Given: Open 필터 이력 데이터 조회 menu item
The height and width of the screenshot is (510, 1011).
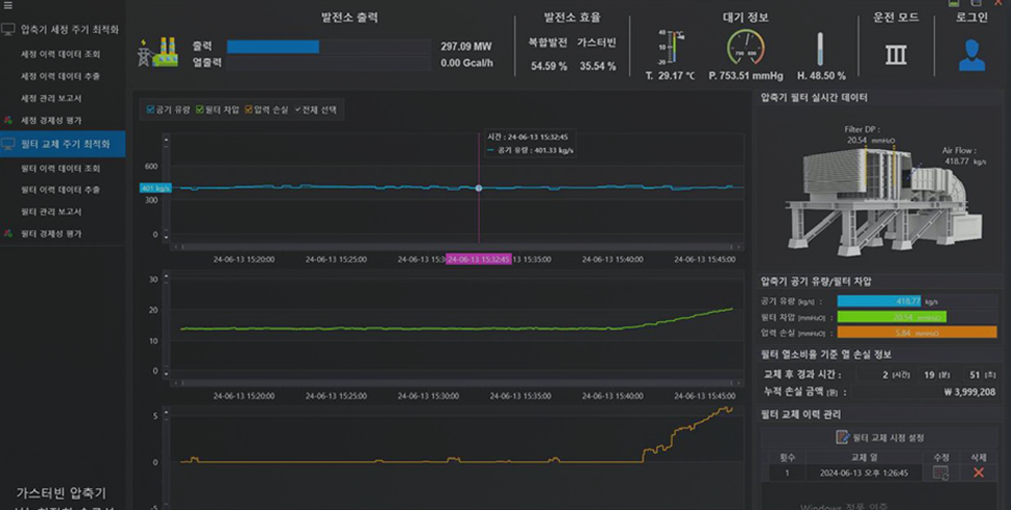Looking at the screenshot, I should click(x=61, y=168).
